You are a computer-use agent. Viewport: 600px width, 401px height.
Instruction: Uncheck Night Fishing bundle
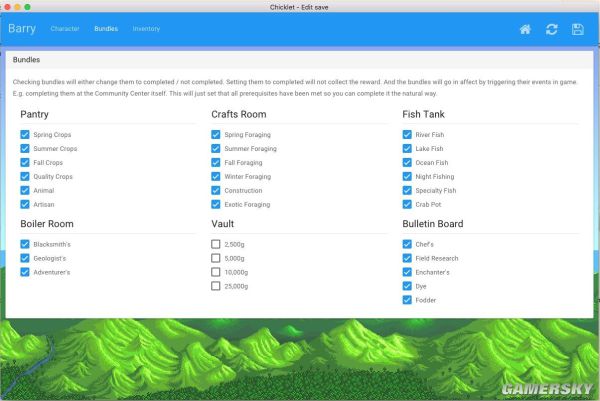[x=407, y=176]
